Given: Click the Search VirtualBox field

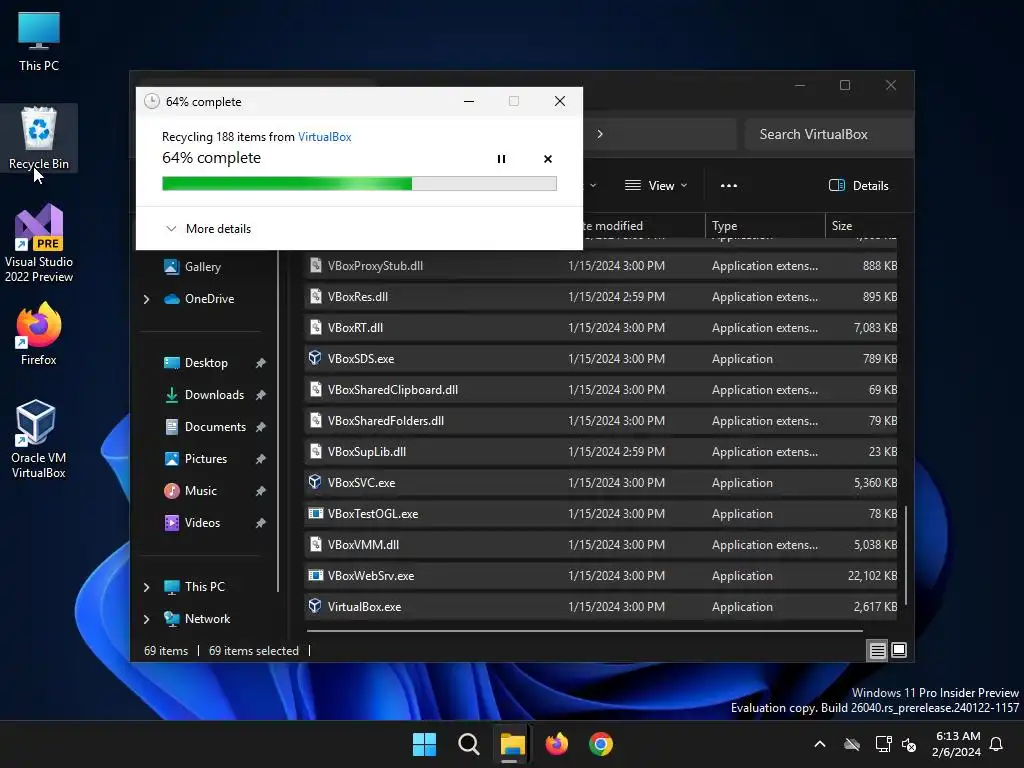Looking at the screenshot, I should pyautogui.click(x=828, y=134).
